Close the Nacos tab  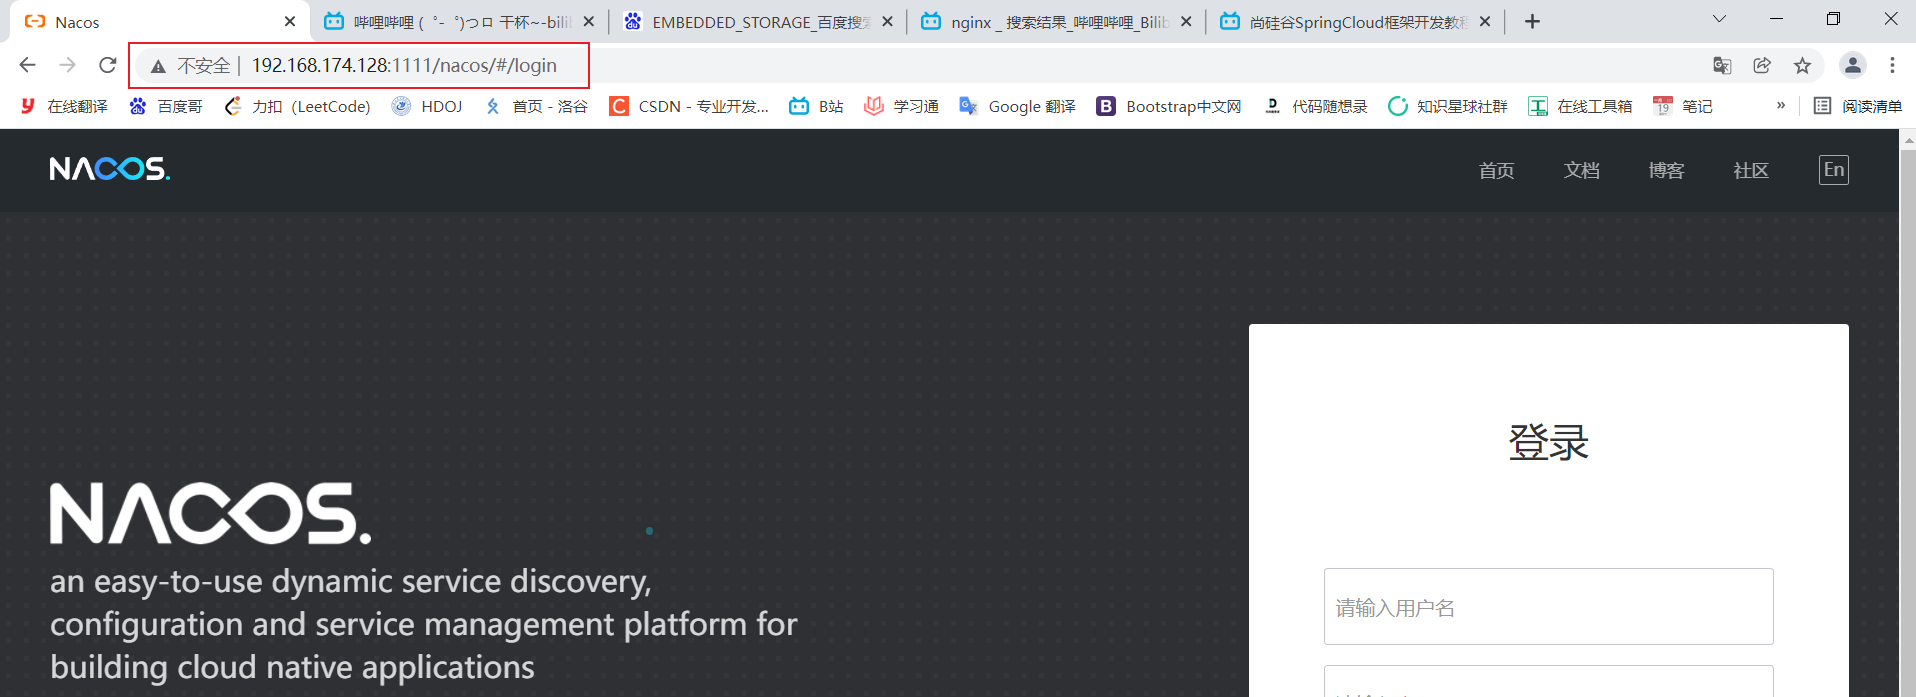[290, 21]
